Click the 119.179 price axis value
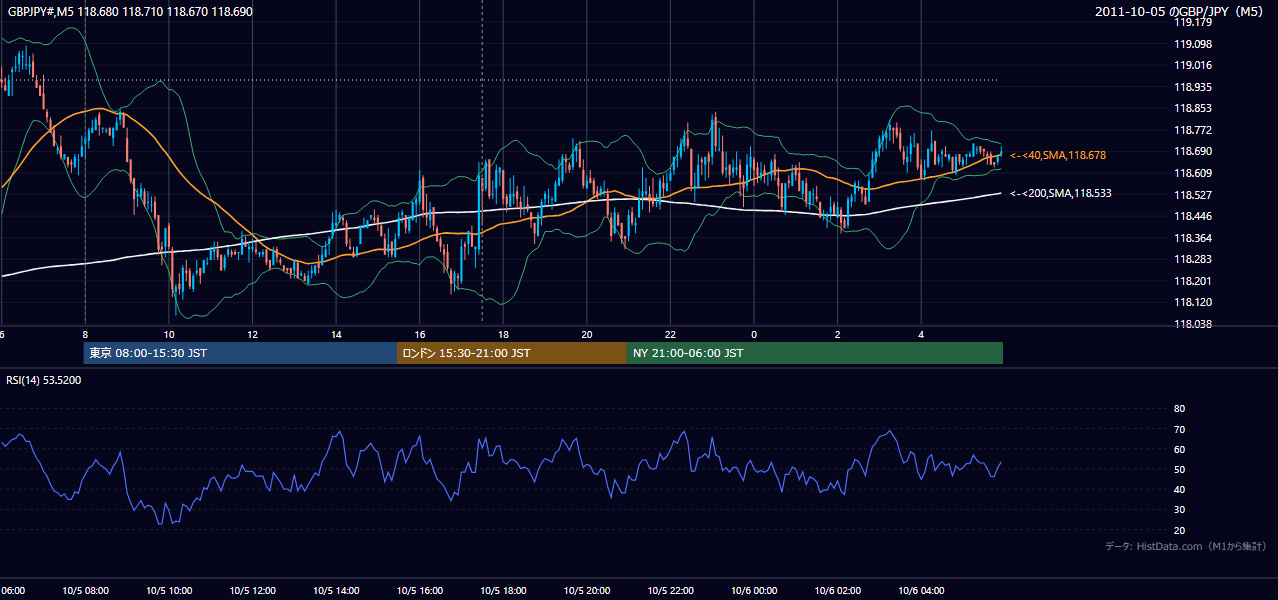Screen dimensions: 1278x600 [1192, 23]
